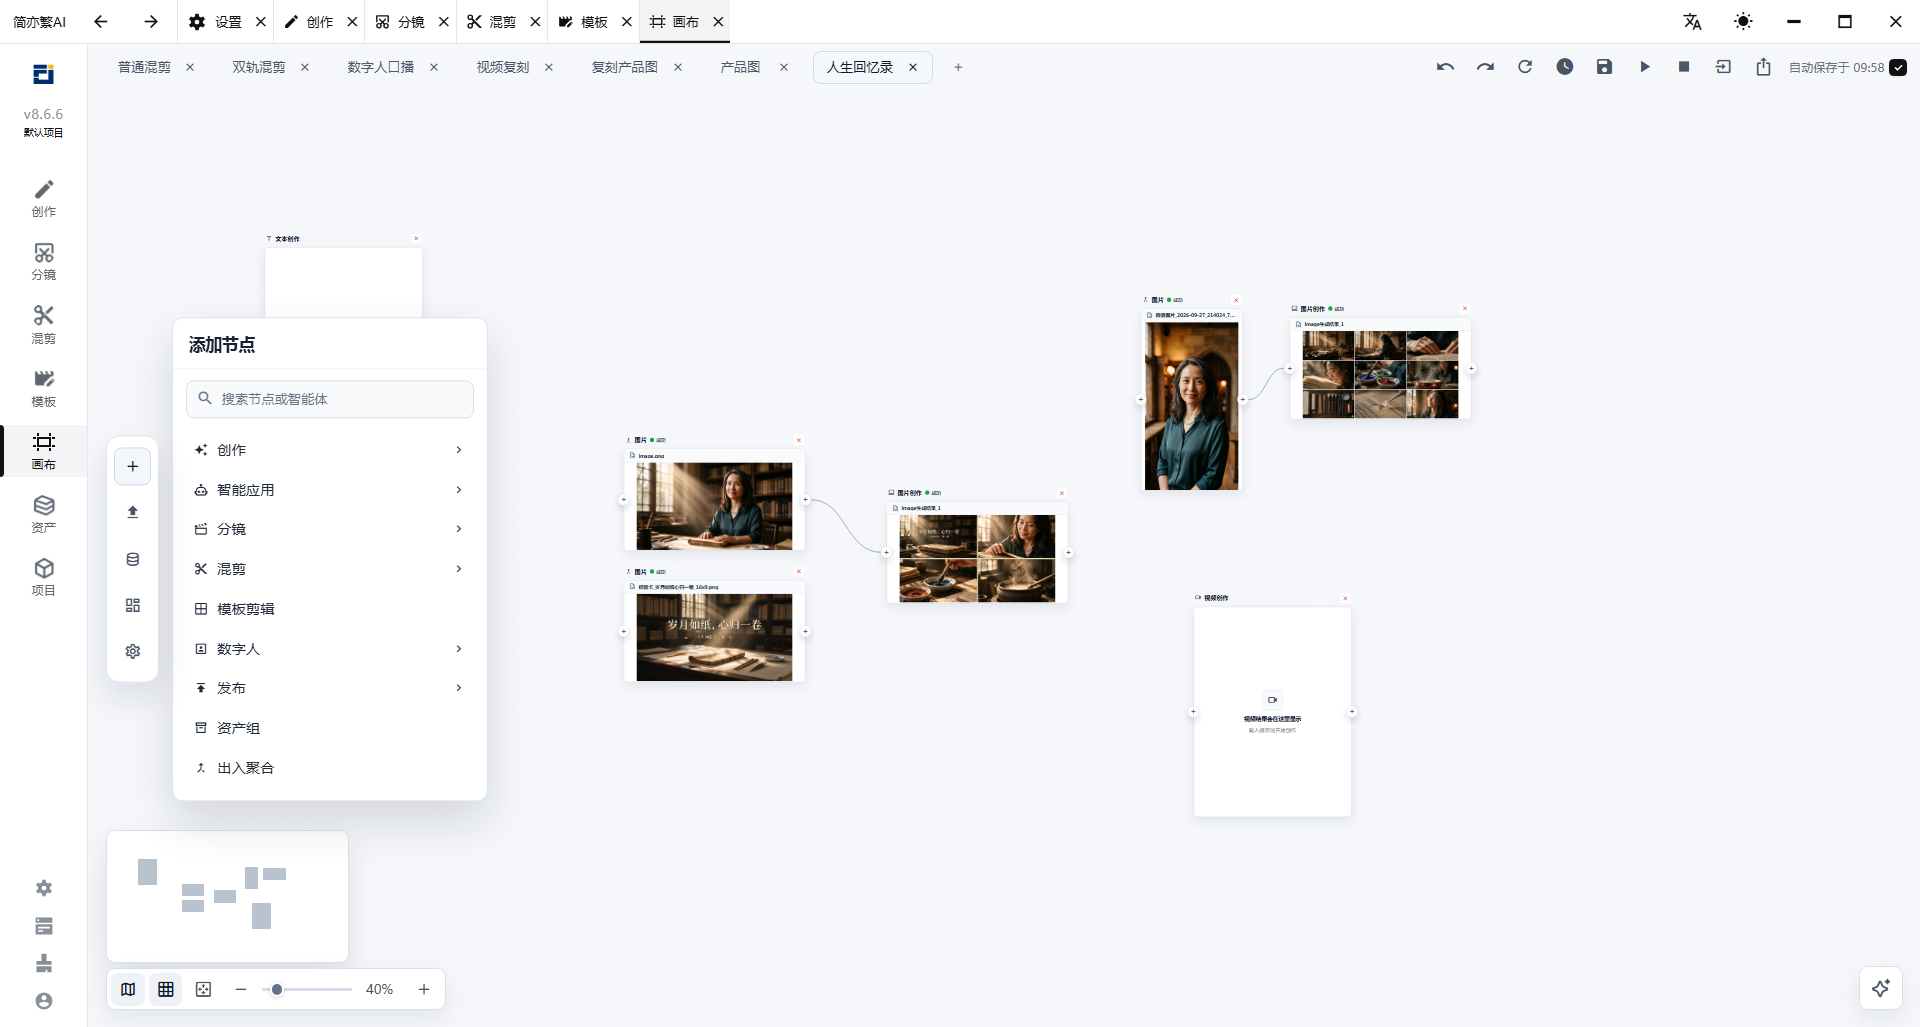Expand the 混剪 submenu in add node panel

(330, 569)
